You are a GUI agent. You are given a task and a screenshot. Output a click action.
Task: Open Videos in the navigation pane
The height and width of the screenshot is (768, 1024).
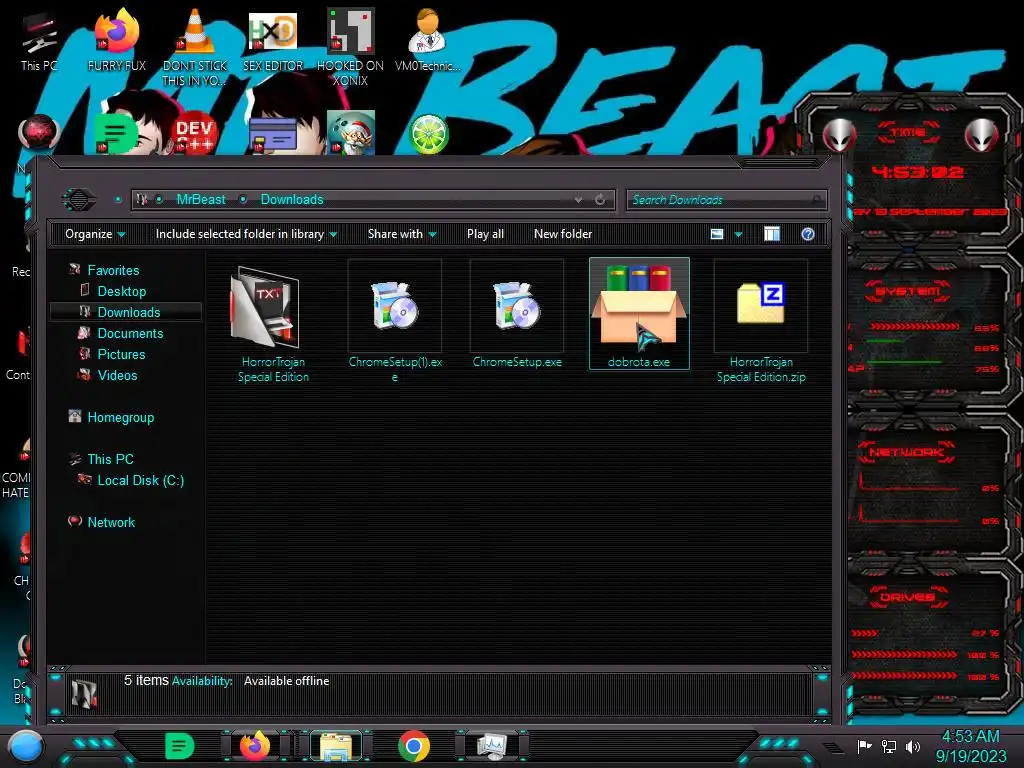pyautogui.click(x=118, y=375)
